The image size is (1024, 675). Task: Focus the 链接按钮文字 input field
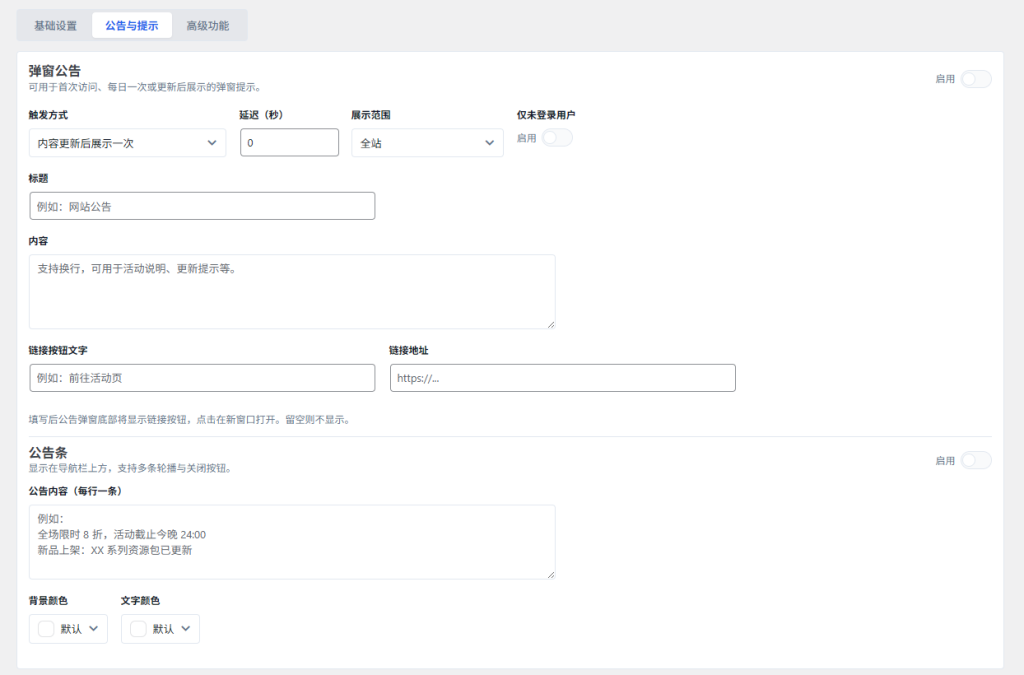tap(202, 378)
